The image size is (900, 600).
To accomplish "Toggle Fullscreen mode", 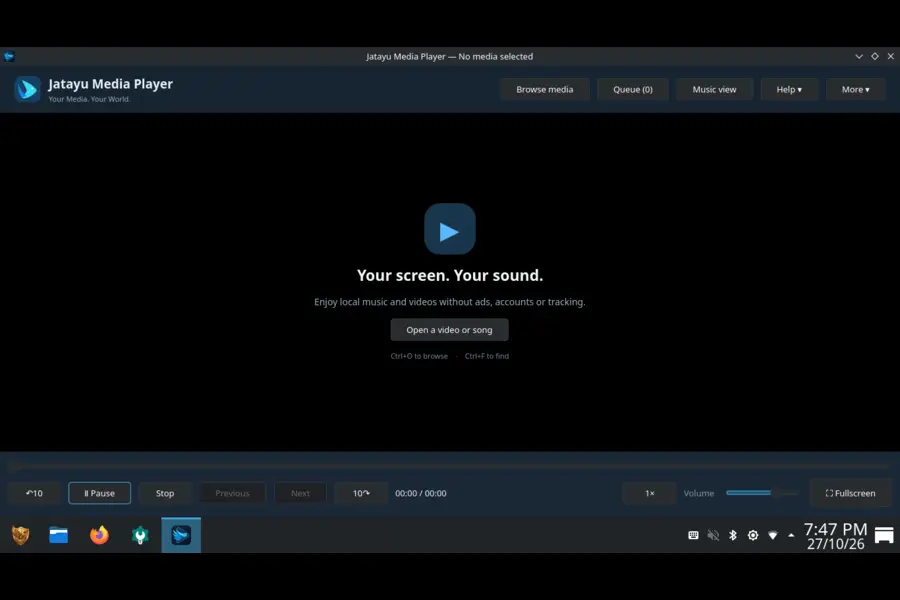I will pyautogui.click(x=850, y=493).
